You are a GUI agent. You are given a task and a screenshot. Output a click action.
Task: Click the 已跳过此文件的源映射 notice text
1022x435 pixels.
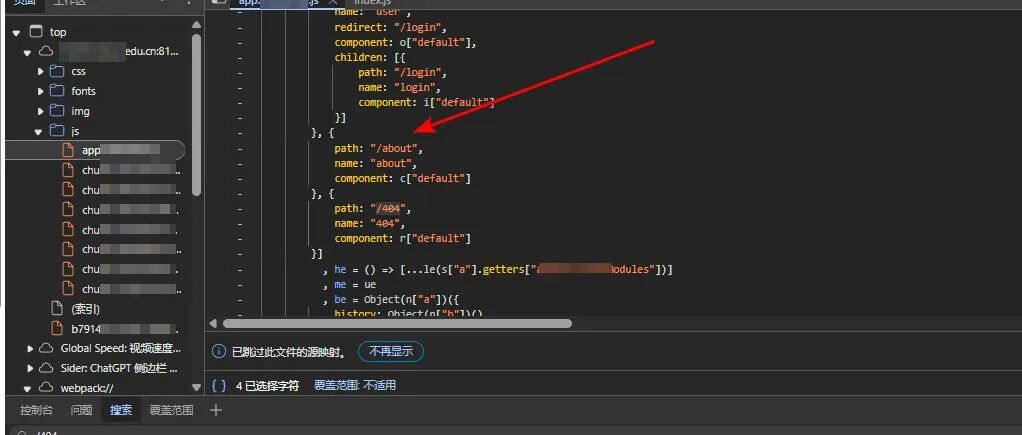[289, 352]
